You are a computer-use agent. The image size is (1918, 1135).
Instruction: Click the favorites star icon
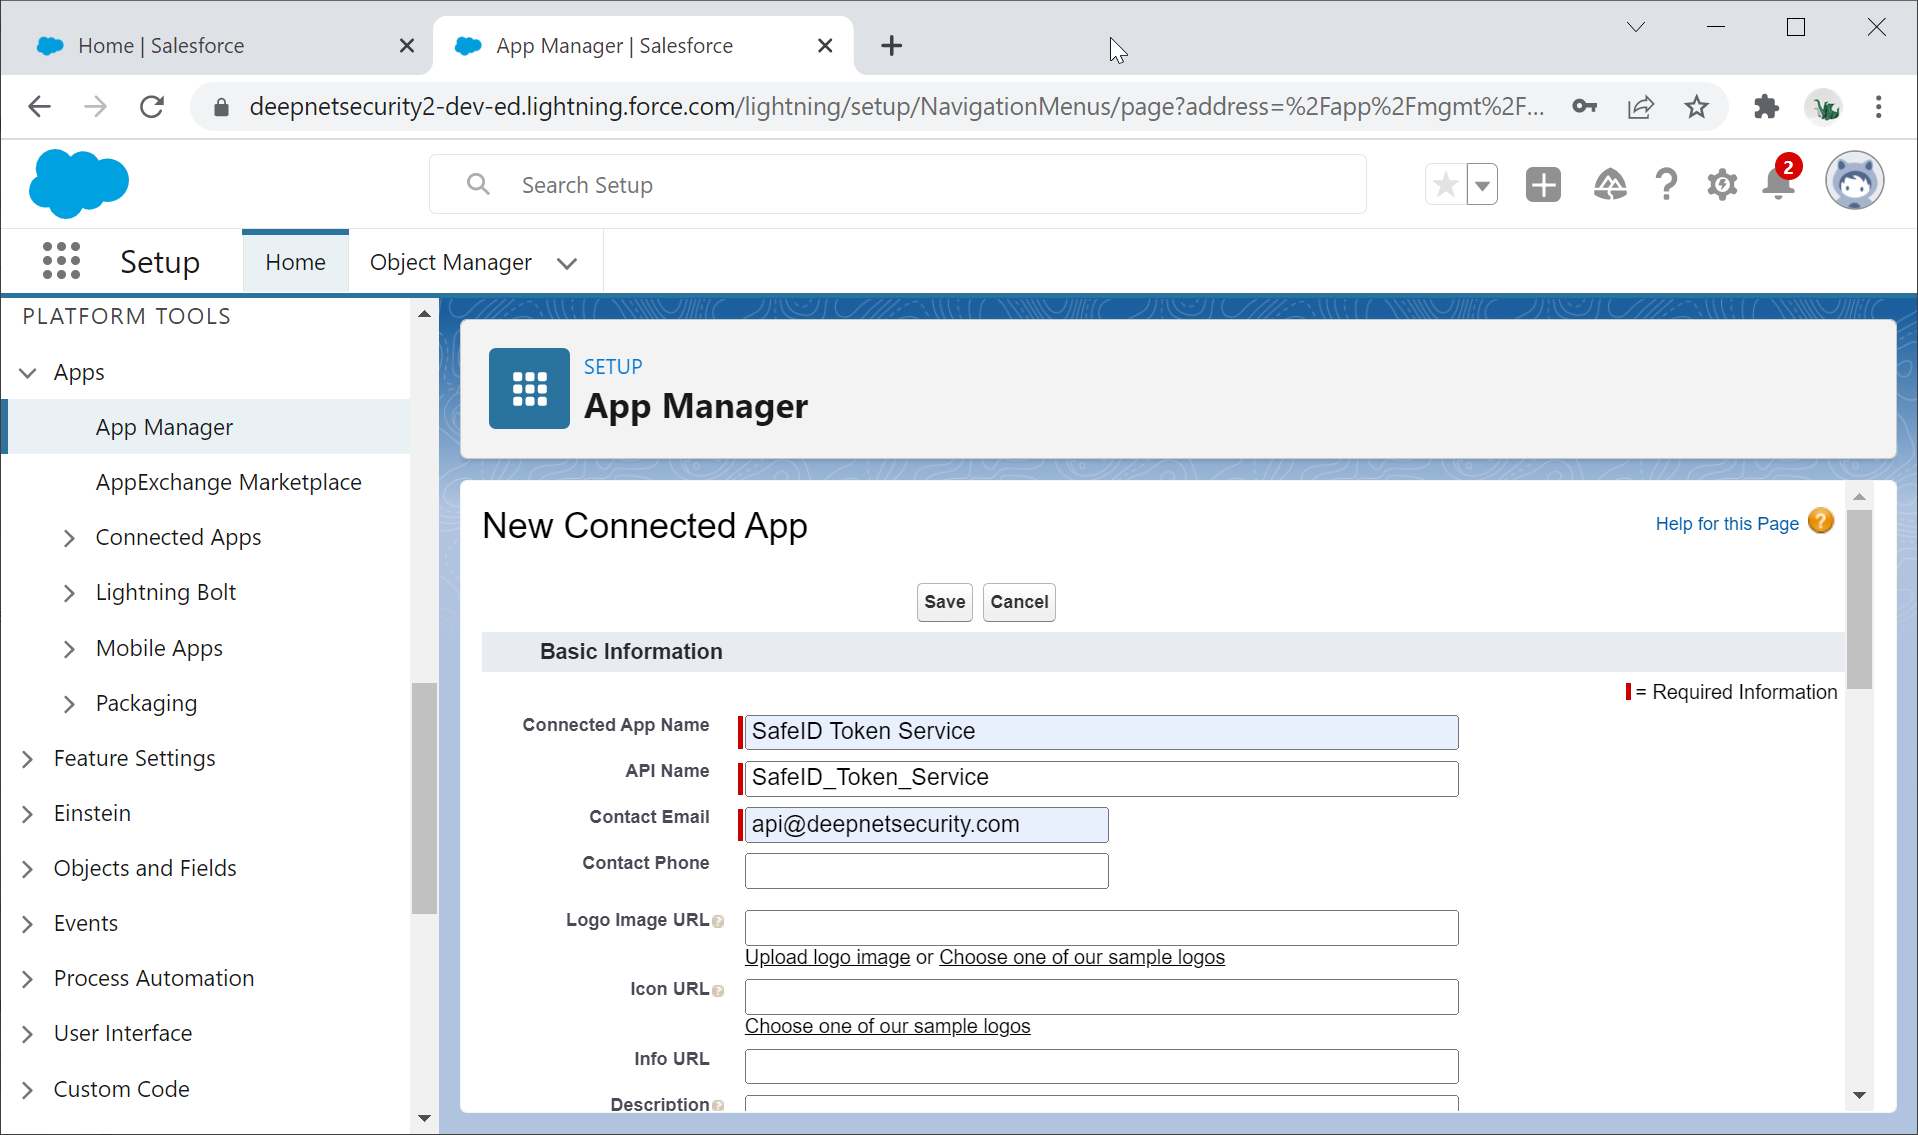pos(1445,185)
